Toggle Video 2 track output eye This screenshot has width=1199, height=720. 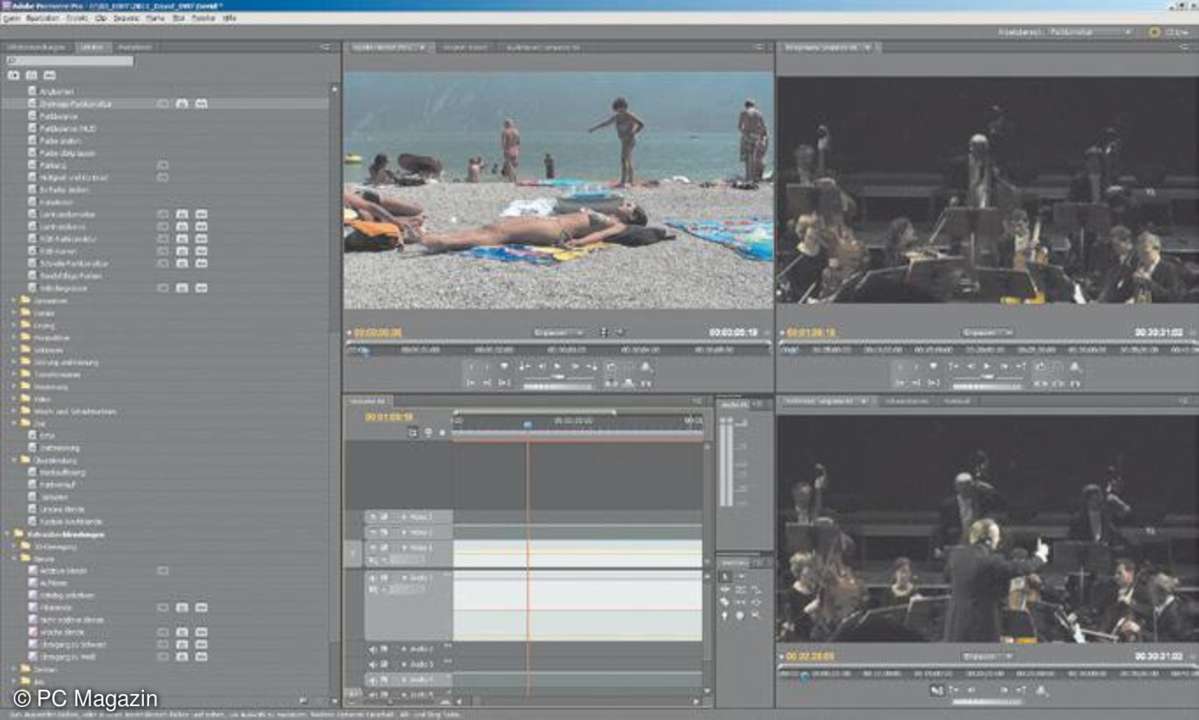pyautogui.click(x=373, y=532)
